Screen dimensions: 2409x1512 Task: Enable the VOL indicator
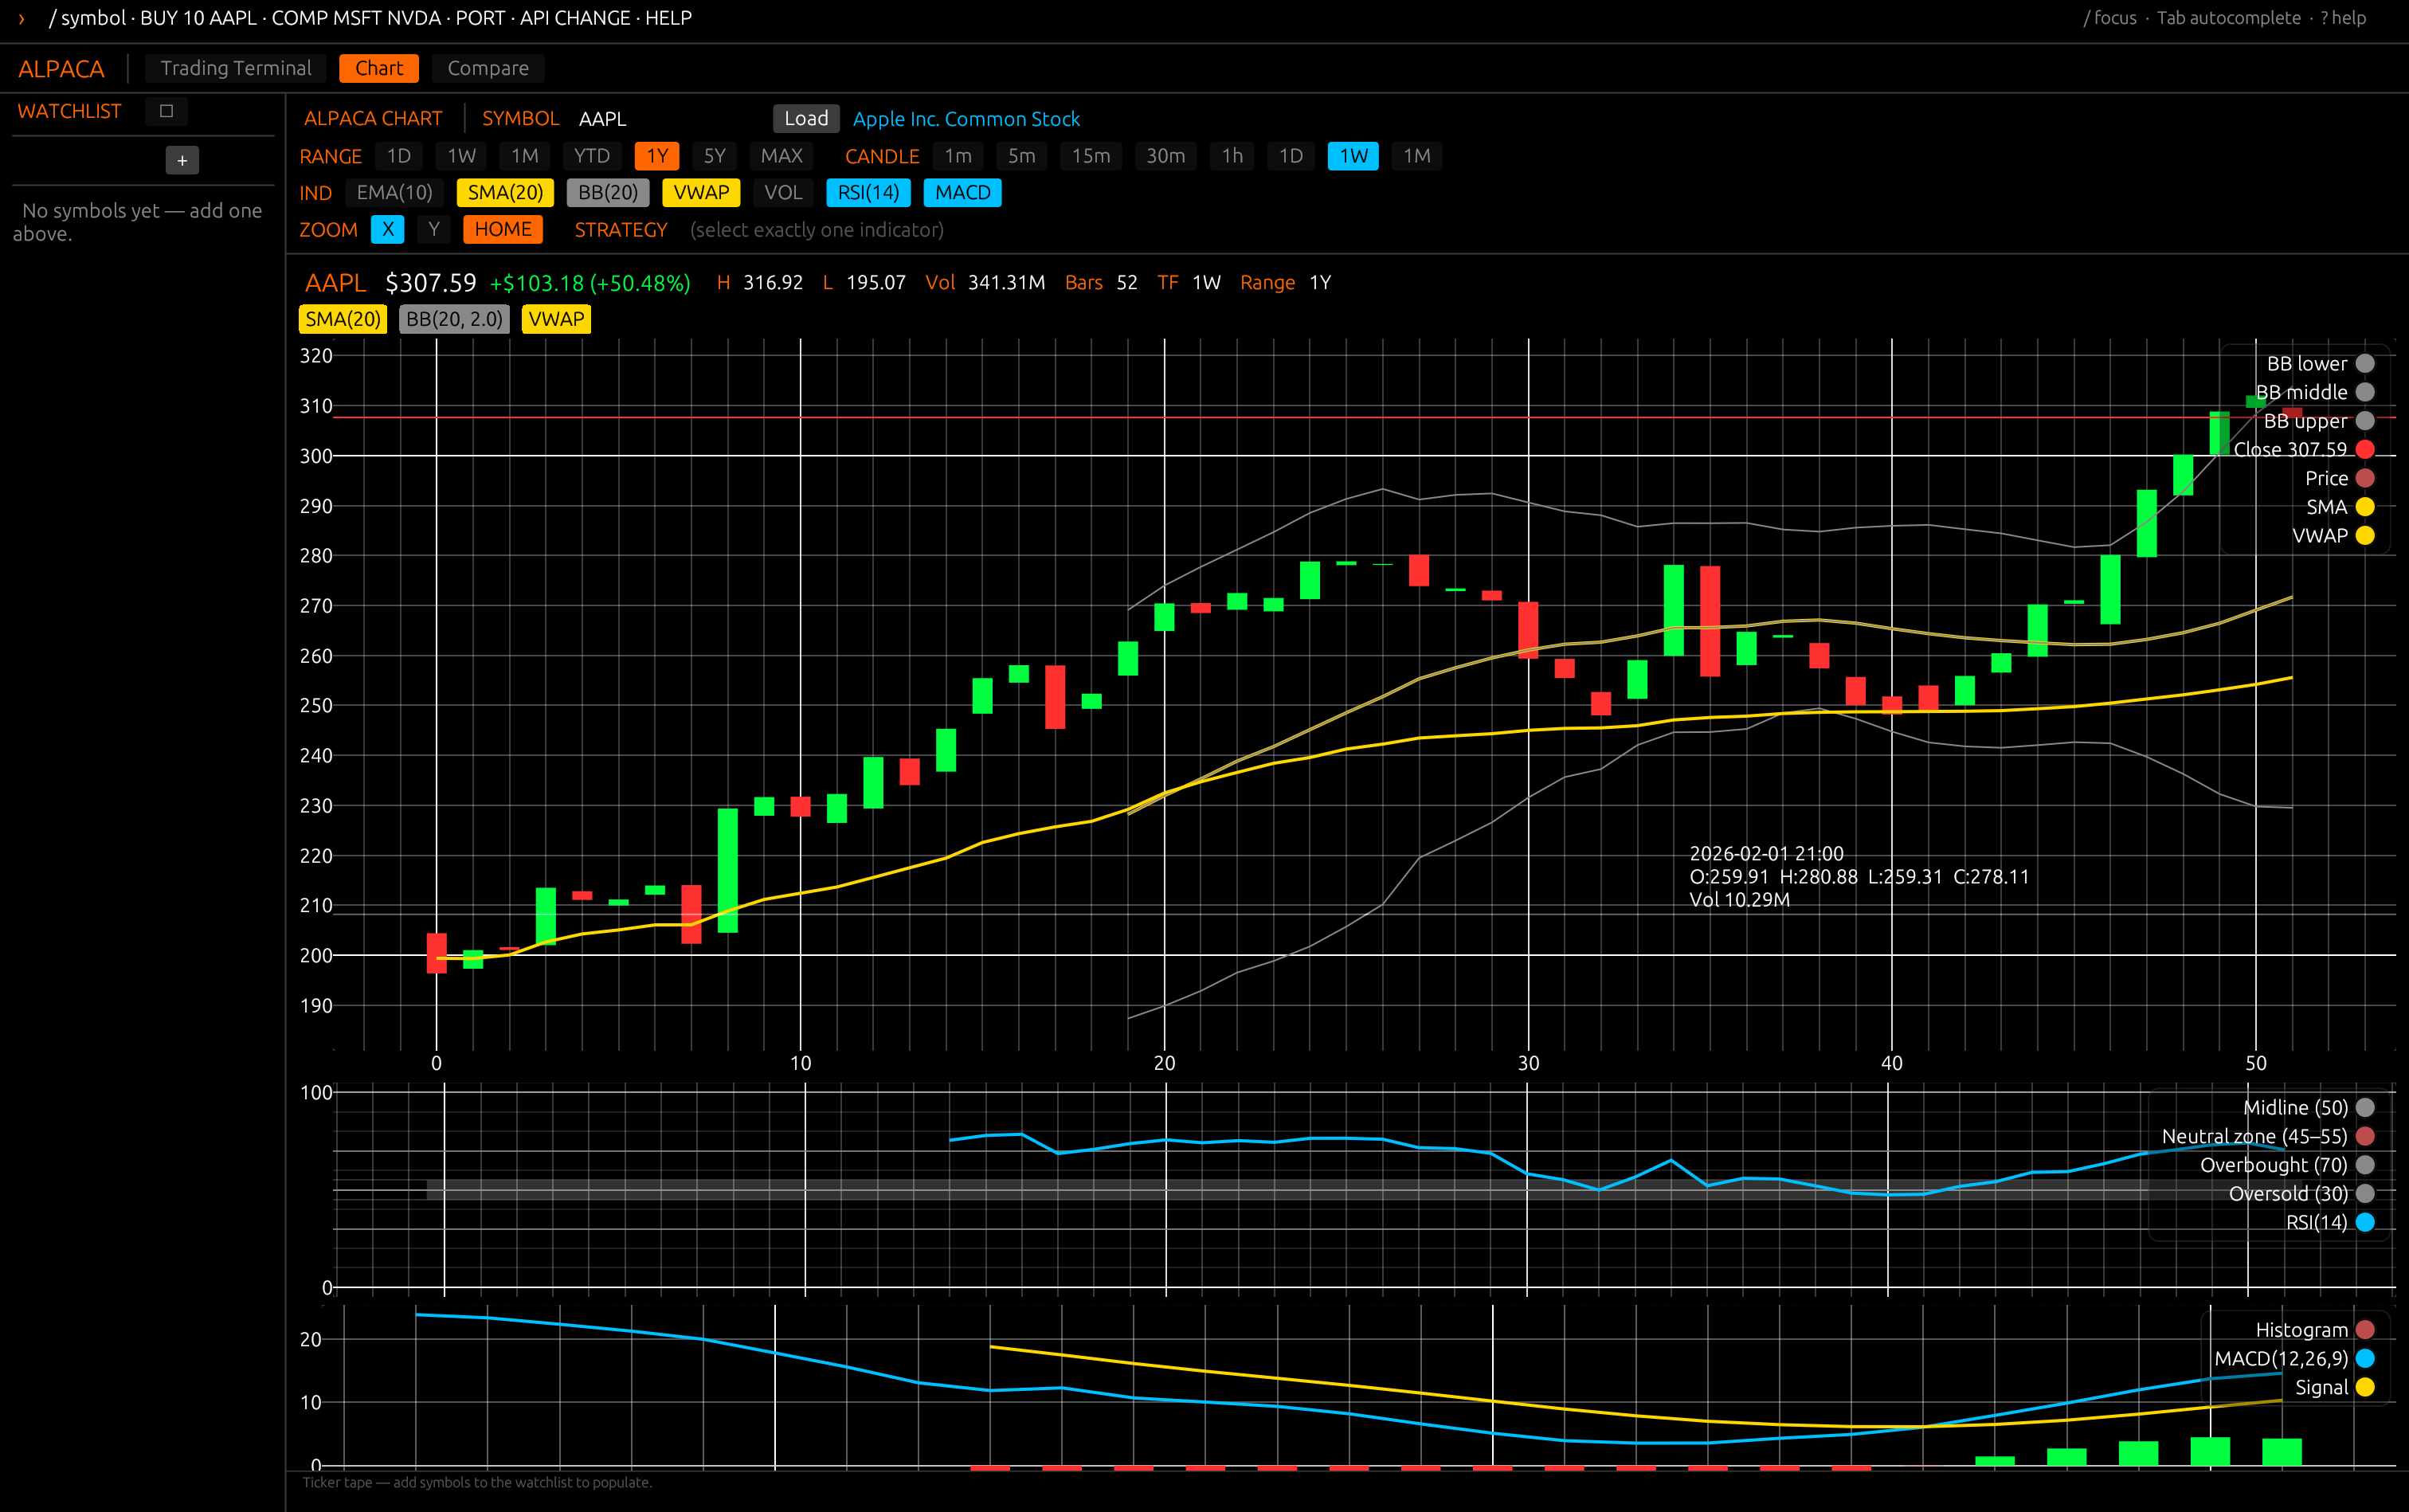pyautogui.click(x=783, y=192)
